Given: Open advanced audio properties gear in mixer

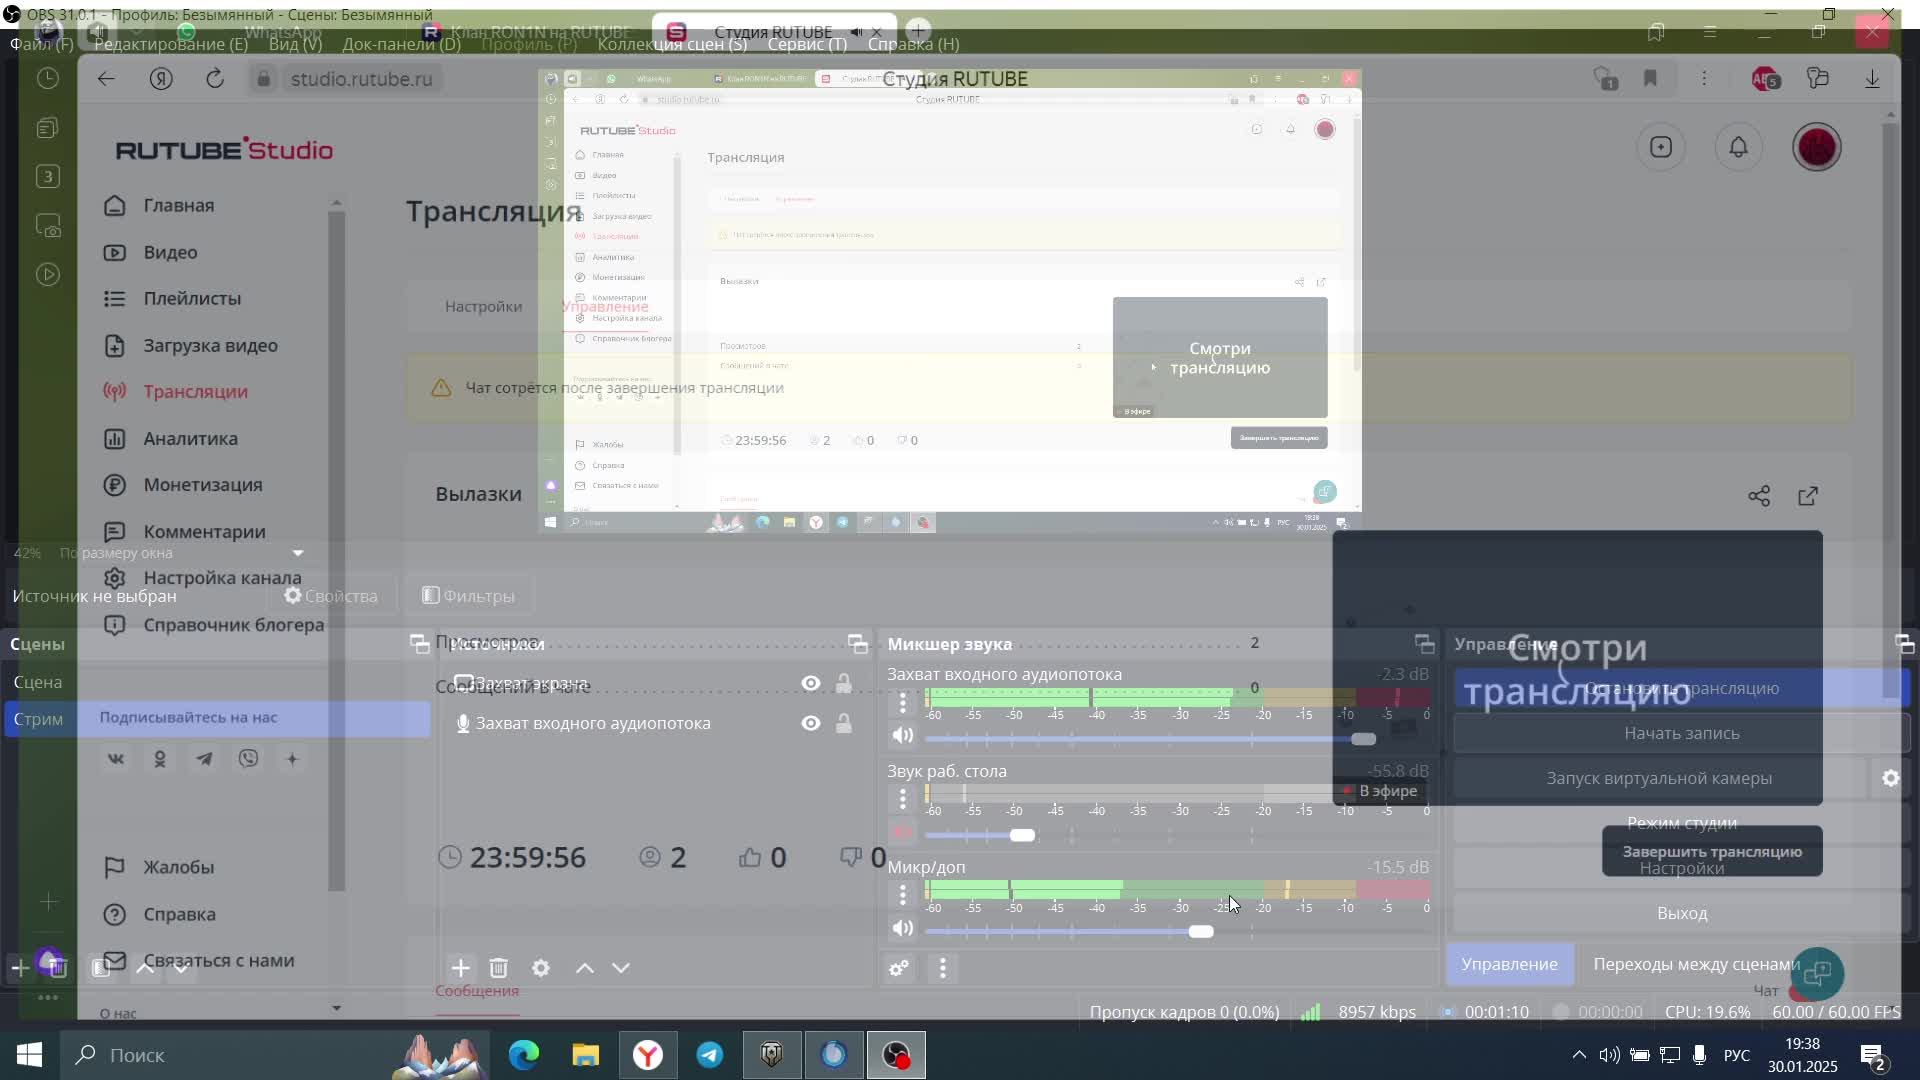Looking at the screenshot, I should 899,968.
